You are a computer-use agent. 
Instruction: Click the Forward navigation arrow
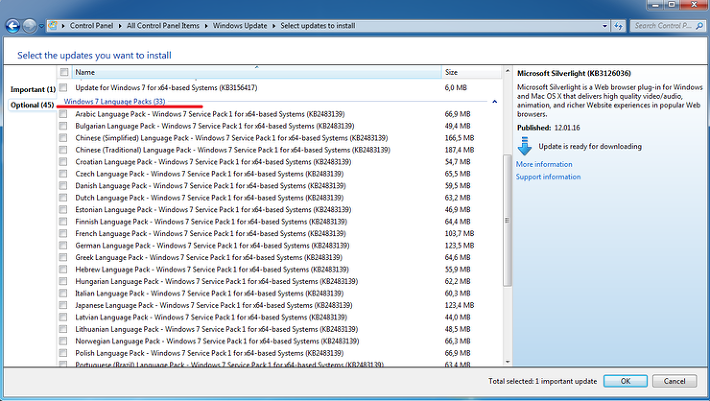pos(29,26)
